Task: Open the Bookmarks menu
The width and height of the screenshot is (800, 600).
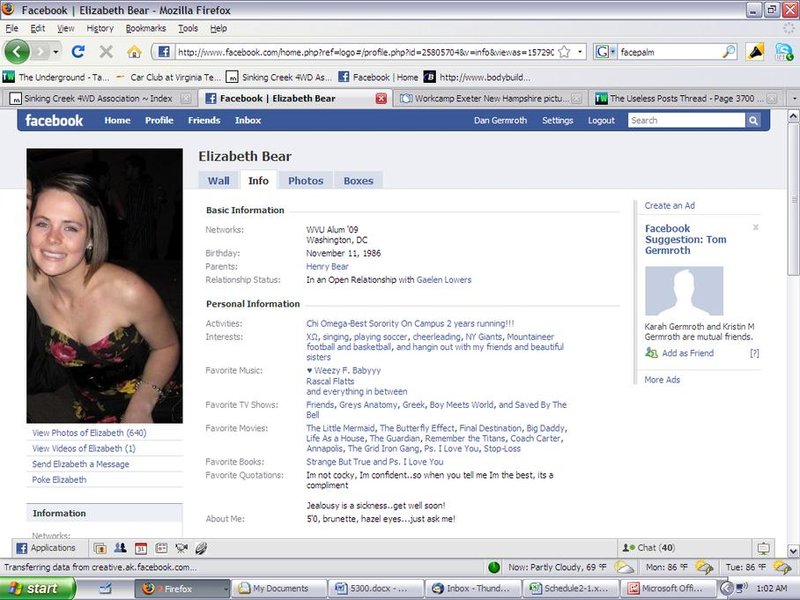Action: coord(146,29)
